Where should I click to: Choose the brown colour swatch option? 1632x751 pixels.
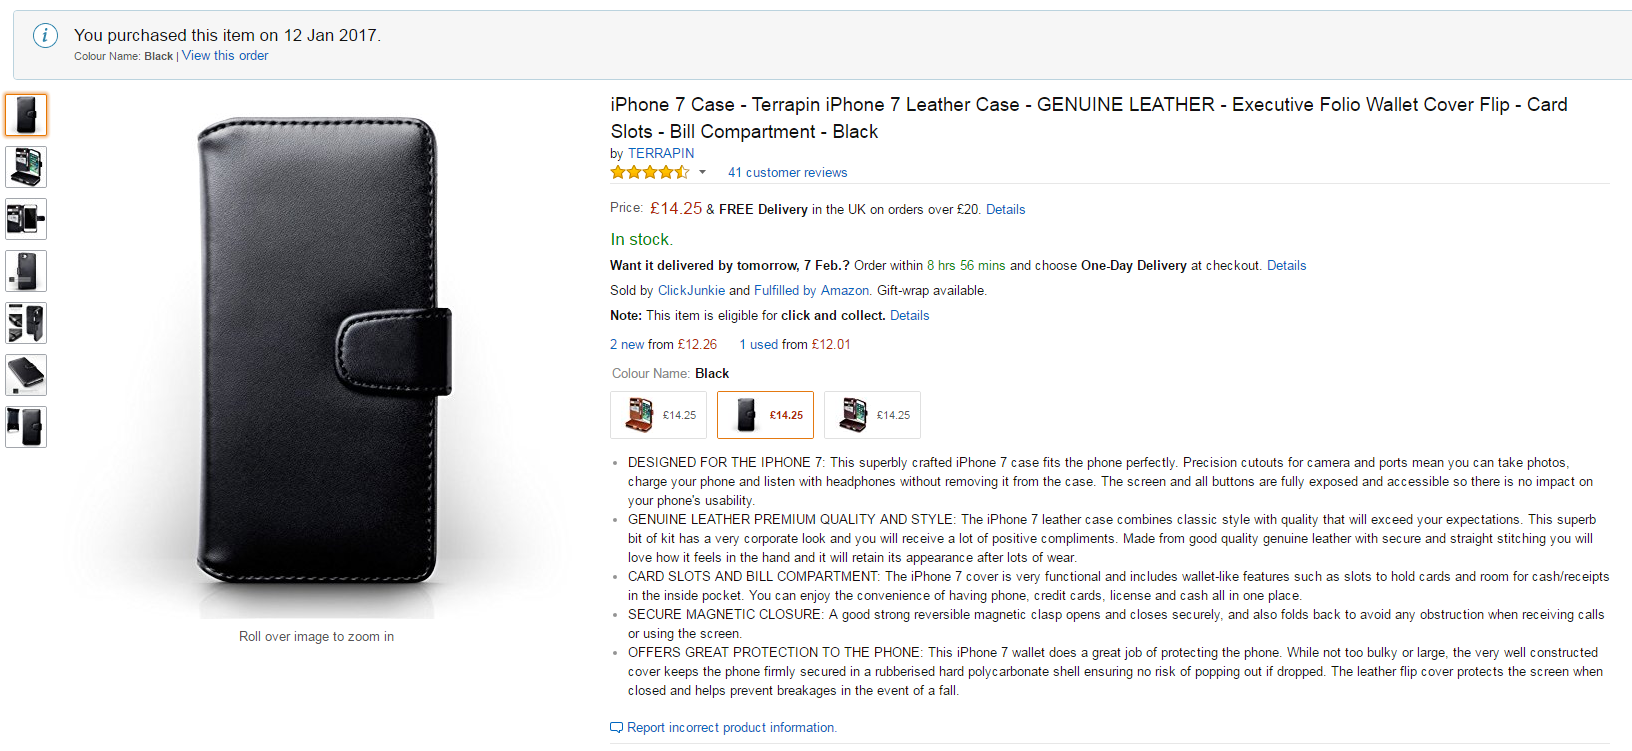[658, 415]
